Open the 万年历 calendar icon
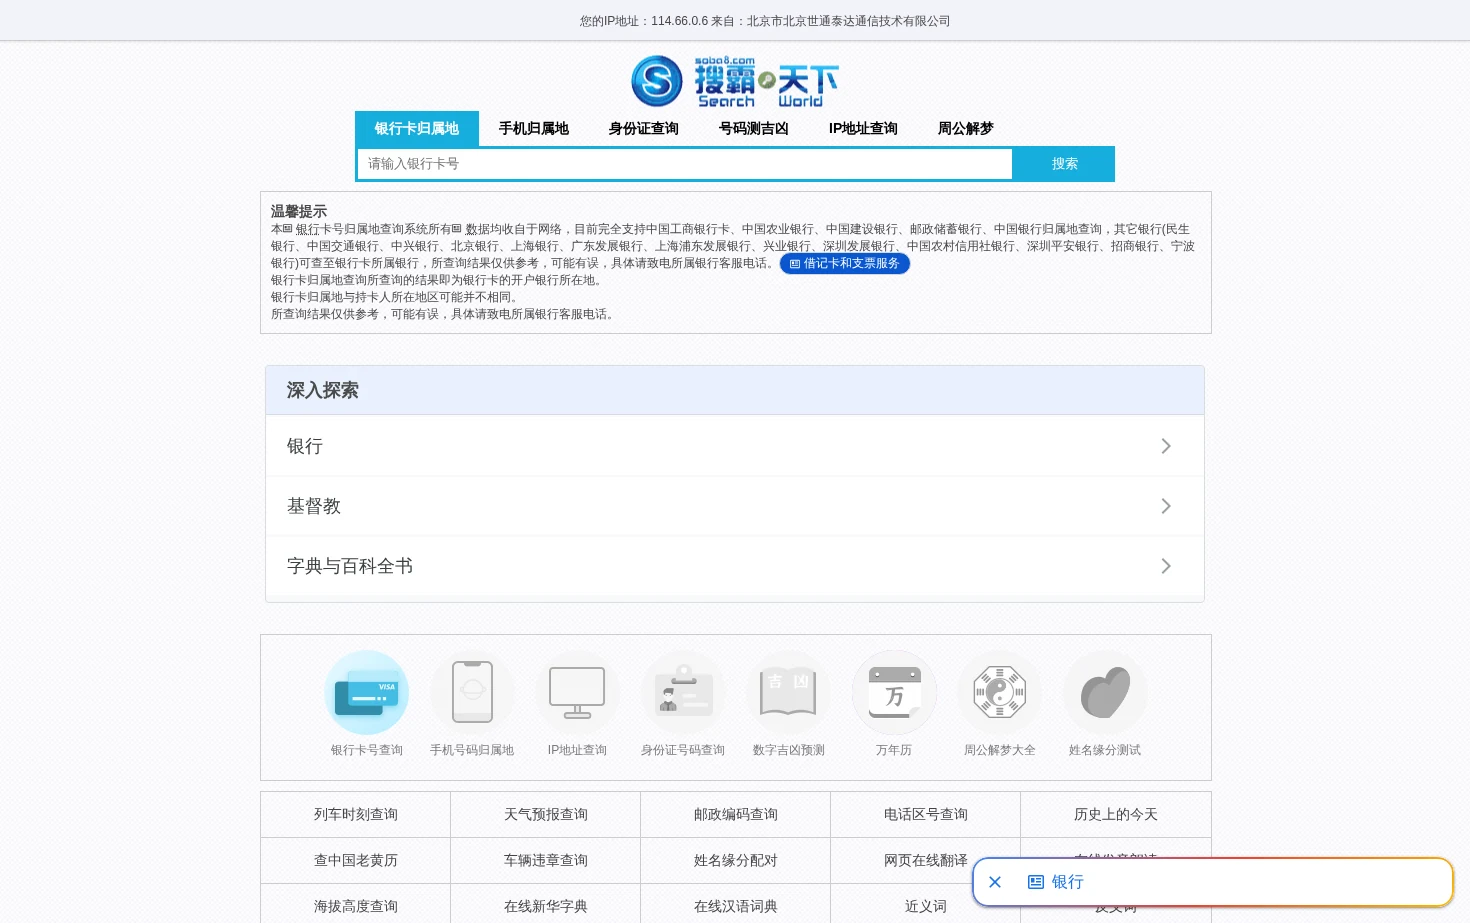Viewport: 1470px width, 923px height. coord(894,693)
